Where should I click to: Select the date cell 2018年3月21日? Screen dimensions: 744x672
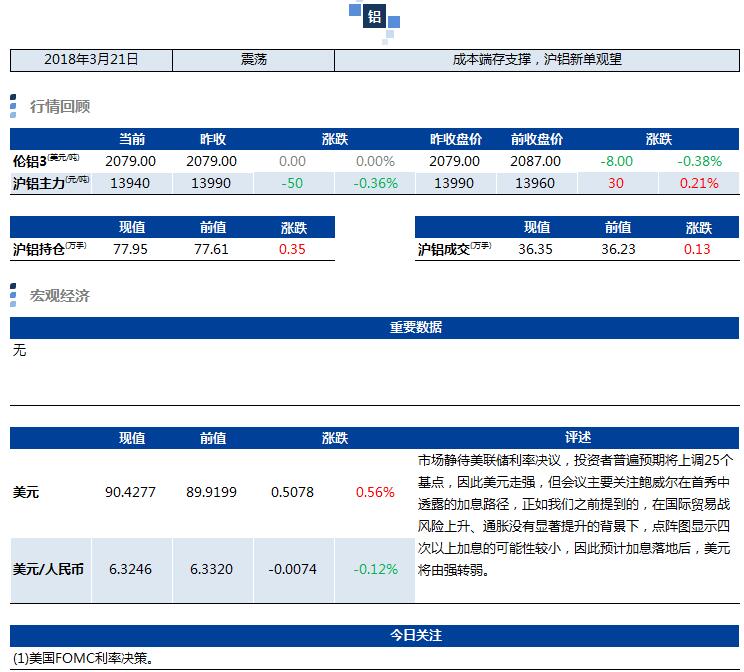point(91,60)
